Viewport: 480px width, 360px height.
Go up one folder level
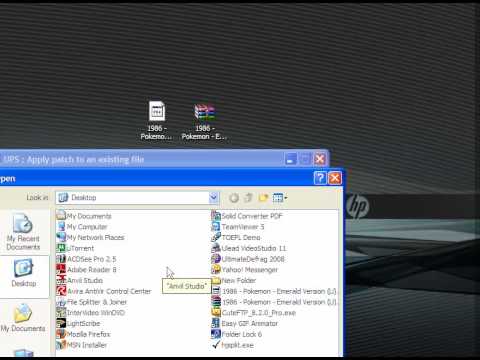click(248, 198)
